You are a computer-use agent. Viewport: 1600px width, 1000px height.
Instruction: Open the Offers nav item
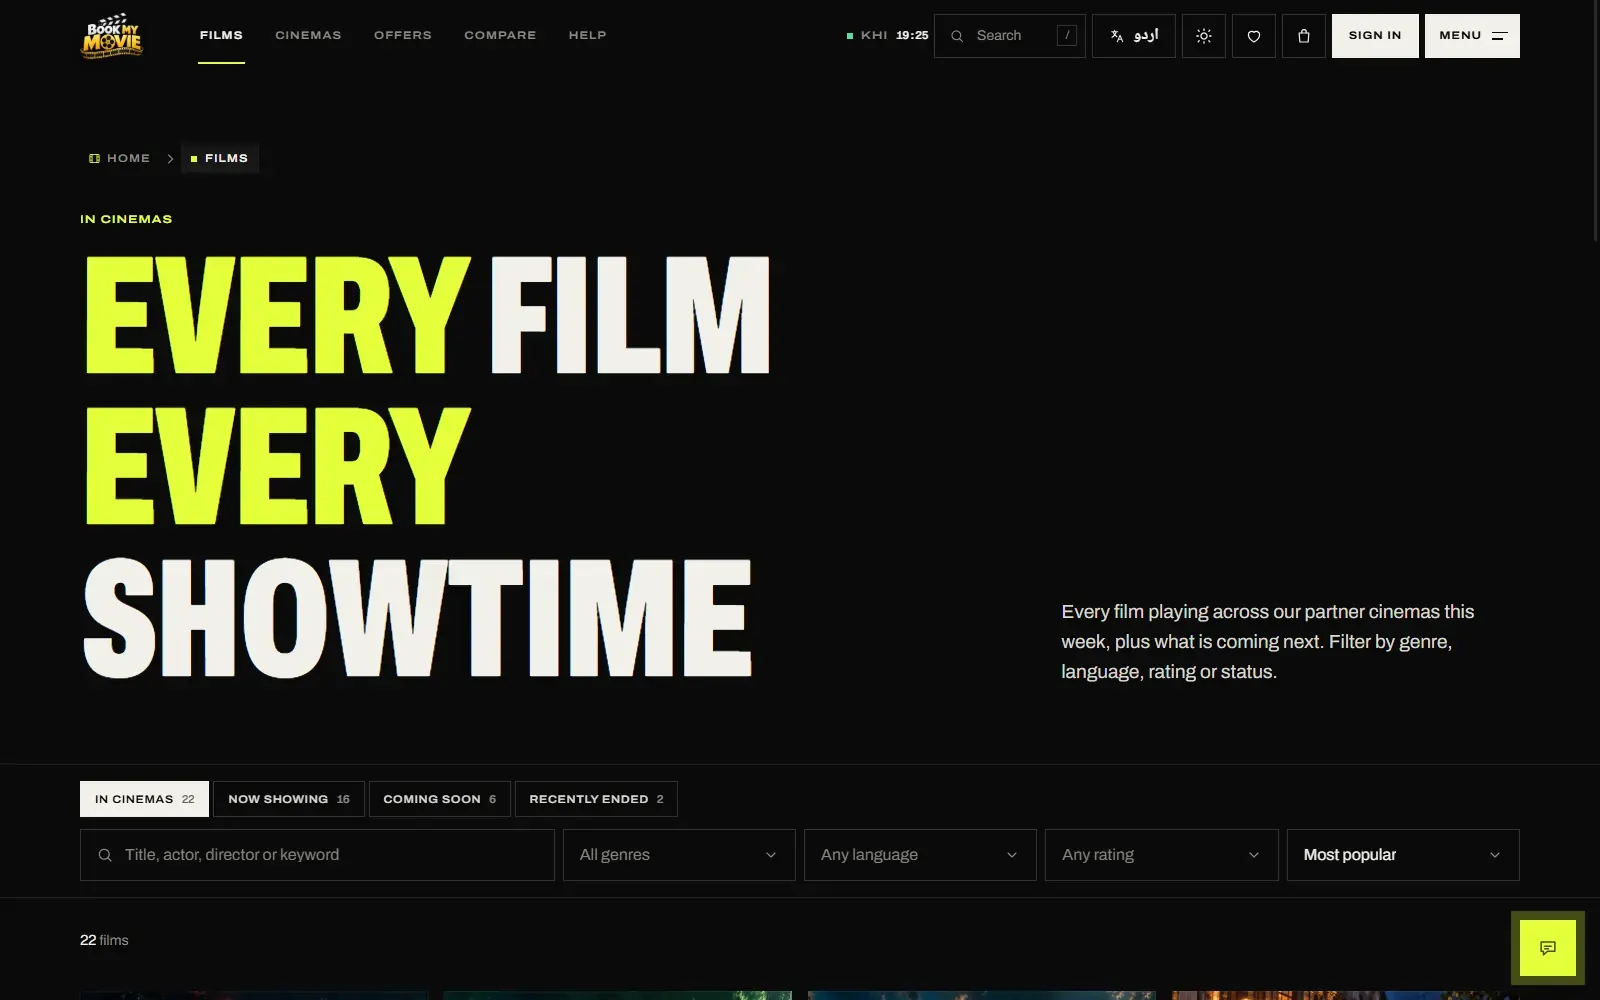coord(403,35)
